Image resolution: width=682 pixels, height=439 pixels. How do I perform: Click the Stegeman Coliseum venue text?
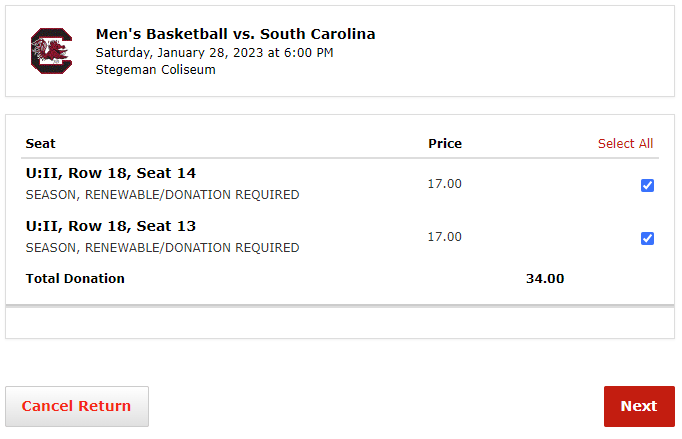coord(155,70)
